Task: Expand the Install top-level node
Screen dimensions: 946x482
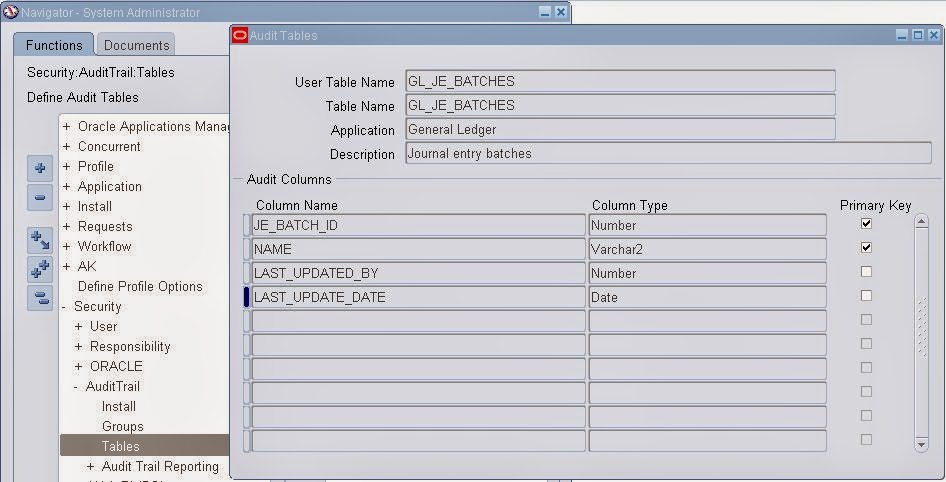Action: pos(66,207)
